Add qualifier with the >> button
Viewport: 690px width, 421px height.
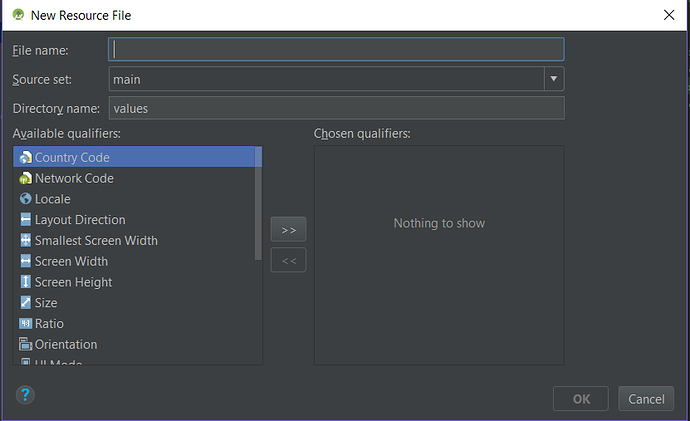[288, 229]
